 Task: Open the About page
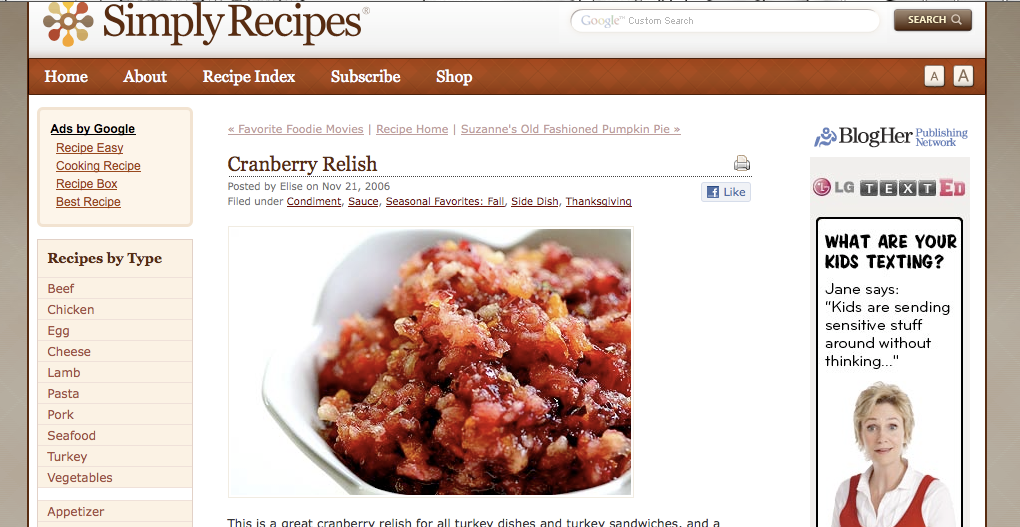point(145,77)
